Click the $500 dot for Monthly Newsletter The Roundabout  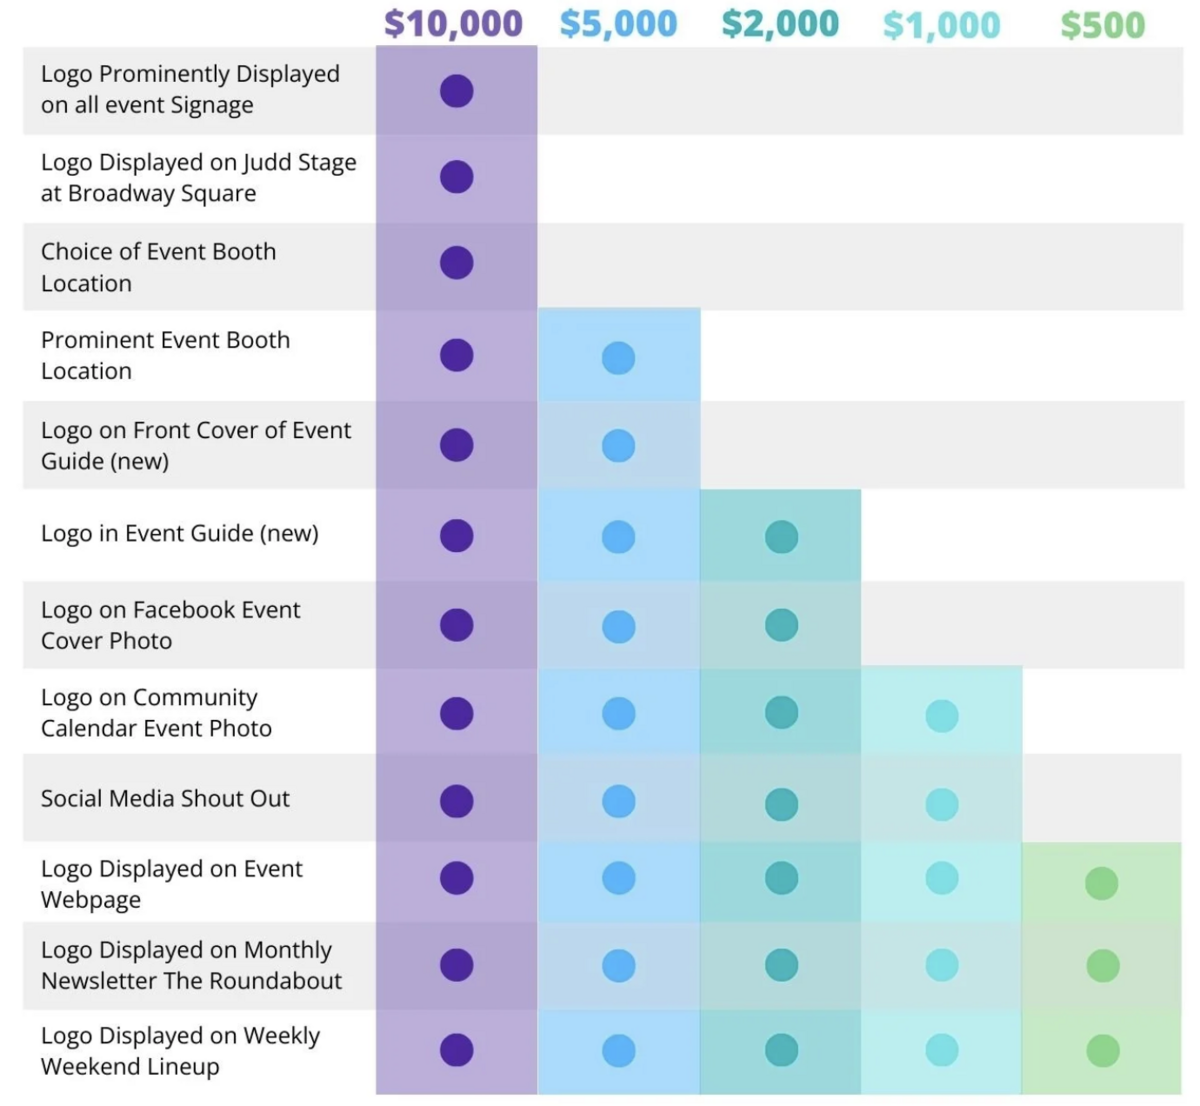point(1102,966)
